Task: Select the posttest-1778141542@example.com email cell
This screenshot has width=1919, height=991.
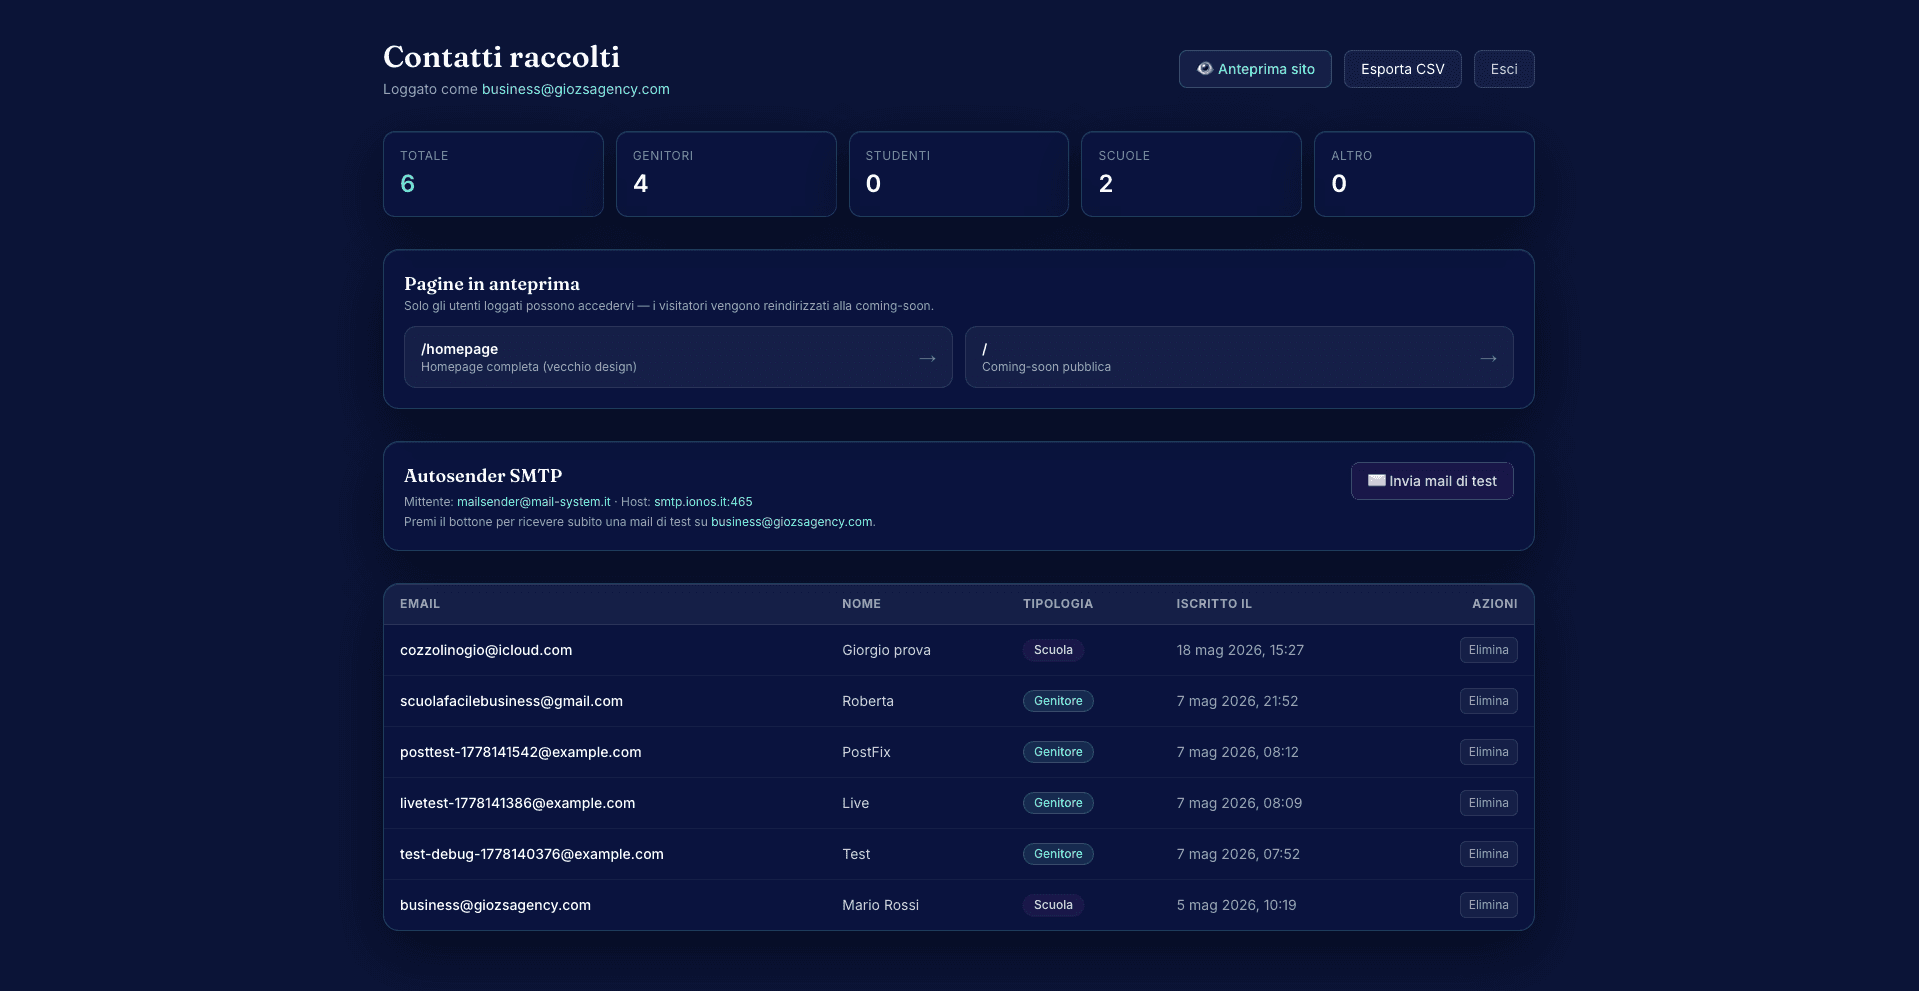Action: click(521, 752)
